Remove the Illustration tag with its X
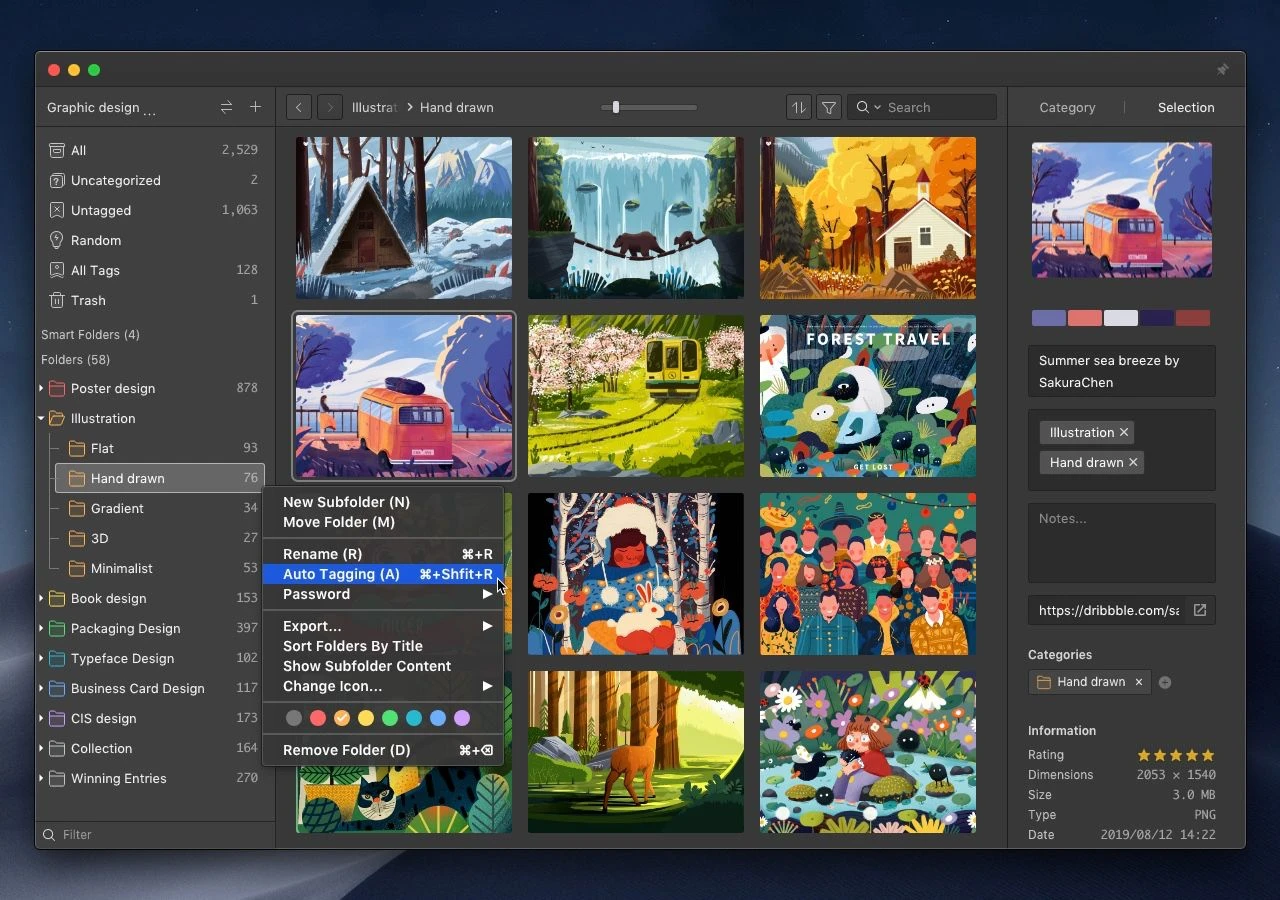The width and height of the screenshot is (1280, 900). [1123, 432]
